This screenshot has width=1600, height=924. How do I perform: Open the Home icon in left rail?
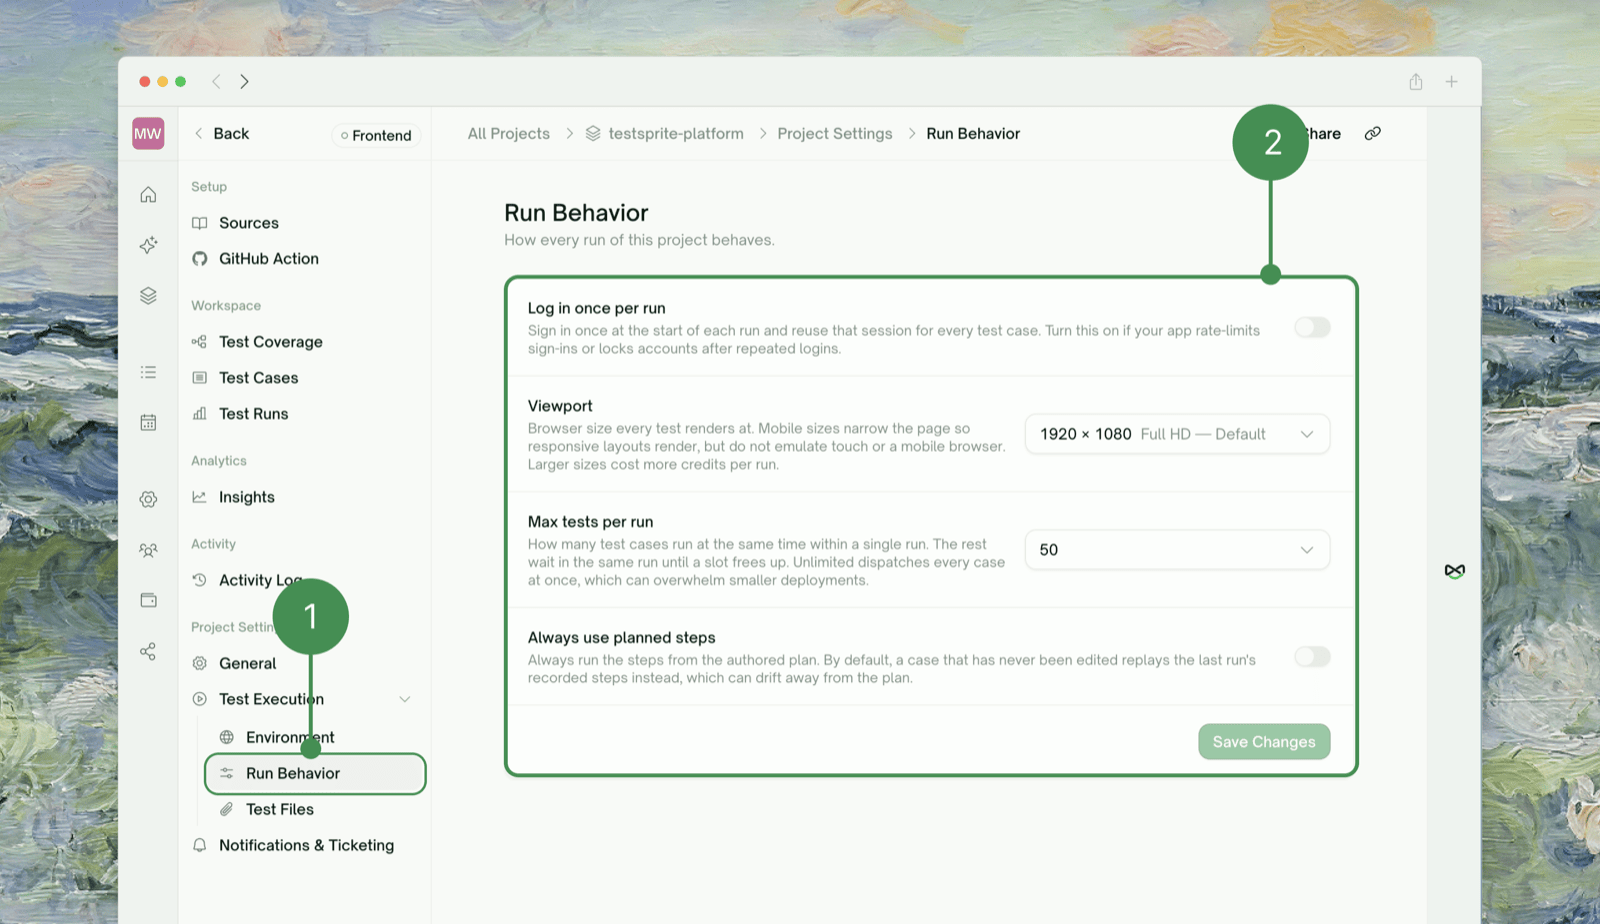pyautogui.click(x=148, y=194)
